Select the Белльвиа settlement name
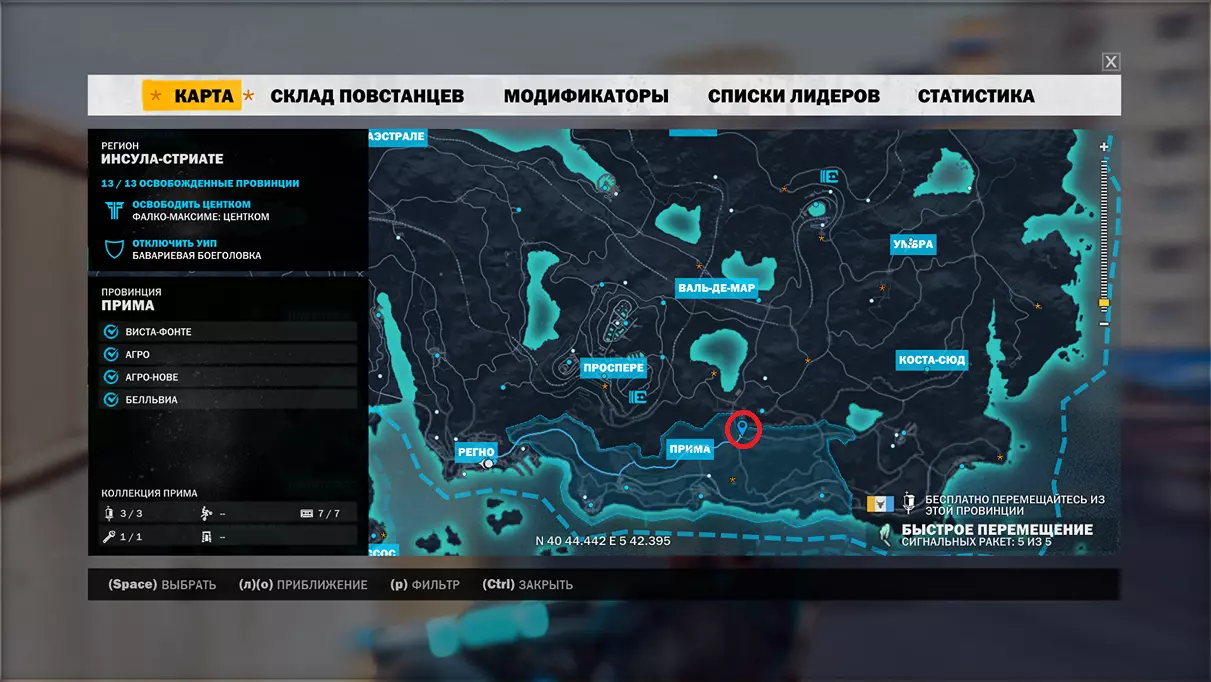Screen dimensions: 1211x682 pos(152,399)
